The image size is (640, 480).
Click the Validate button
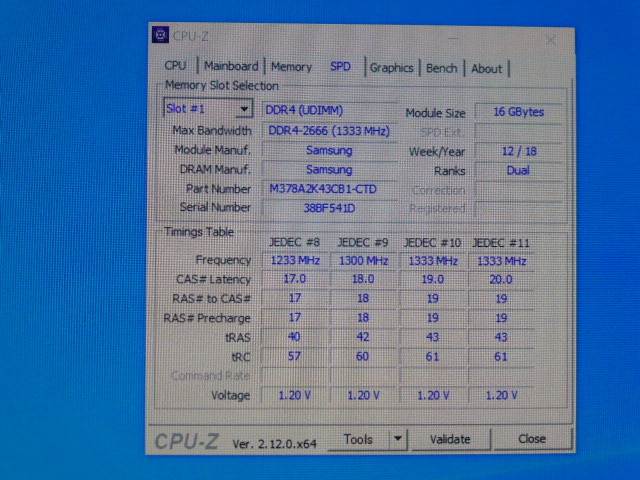click(450, 439)
